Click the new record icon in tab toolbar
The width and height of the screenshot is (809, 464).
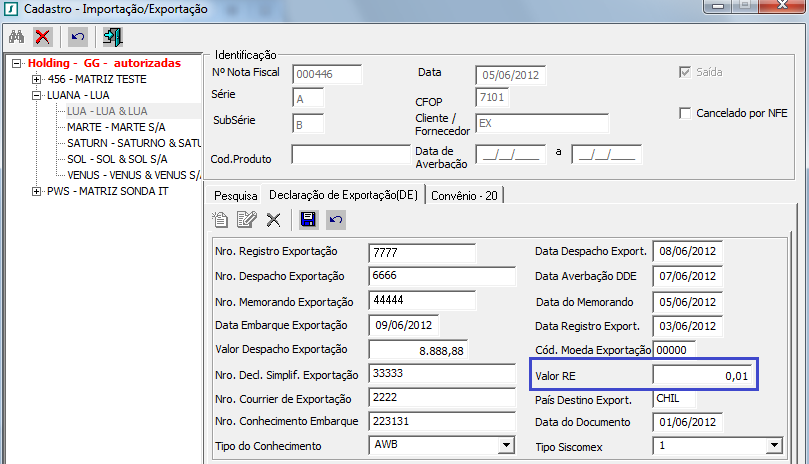pyautogui.click(x=221, y=219)
